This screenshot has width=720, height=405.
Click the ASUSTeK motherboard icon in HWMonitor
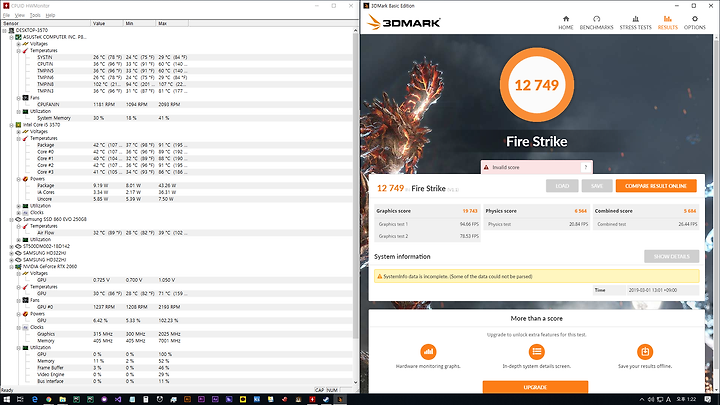coord(18,37)
